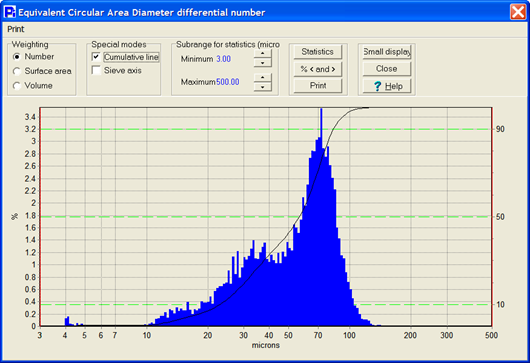Switch to Small display

(387, 52)
